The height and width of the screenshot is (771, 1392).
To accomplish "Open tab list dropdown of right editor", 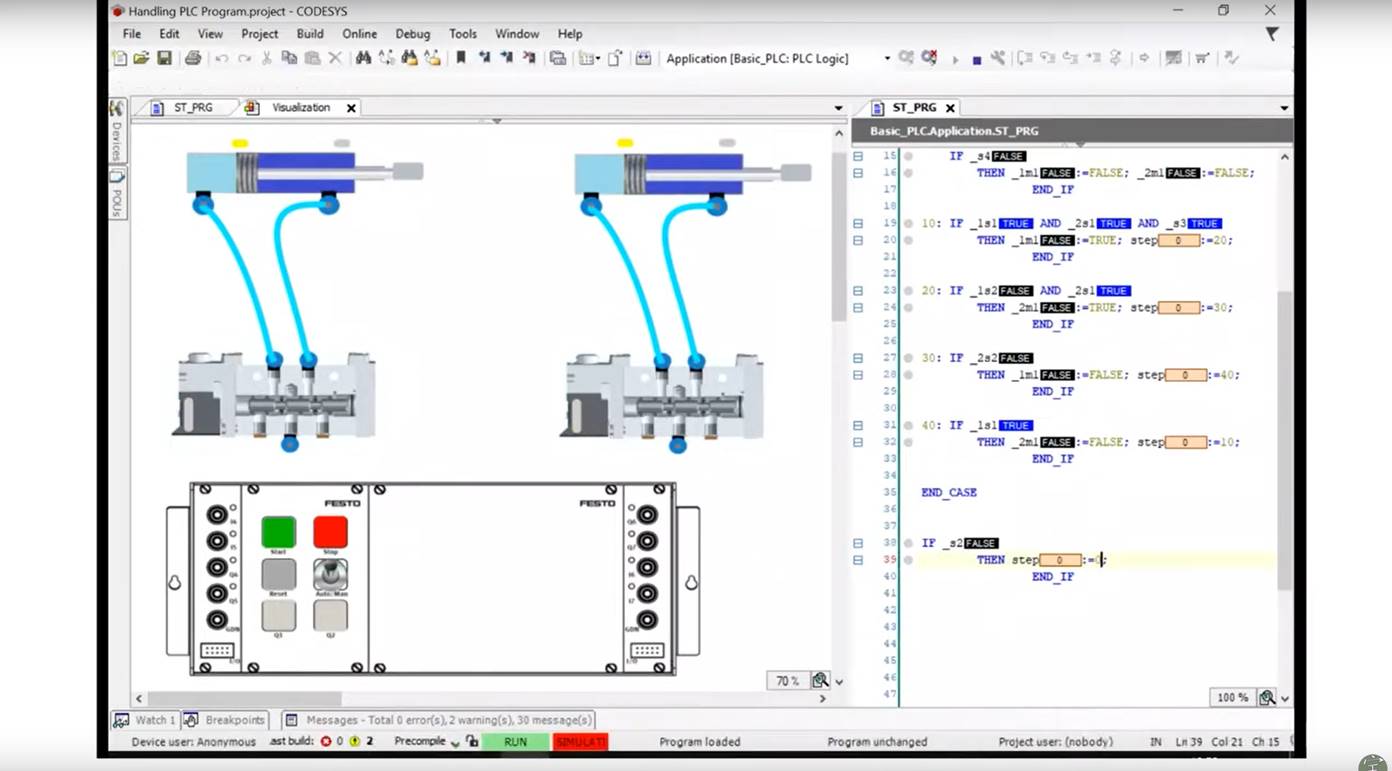I will pyautogui.click(x=1283, y=108).
